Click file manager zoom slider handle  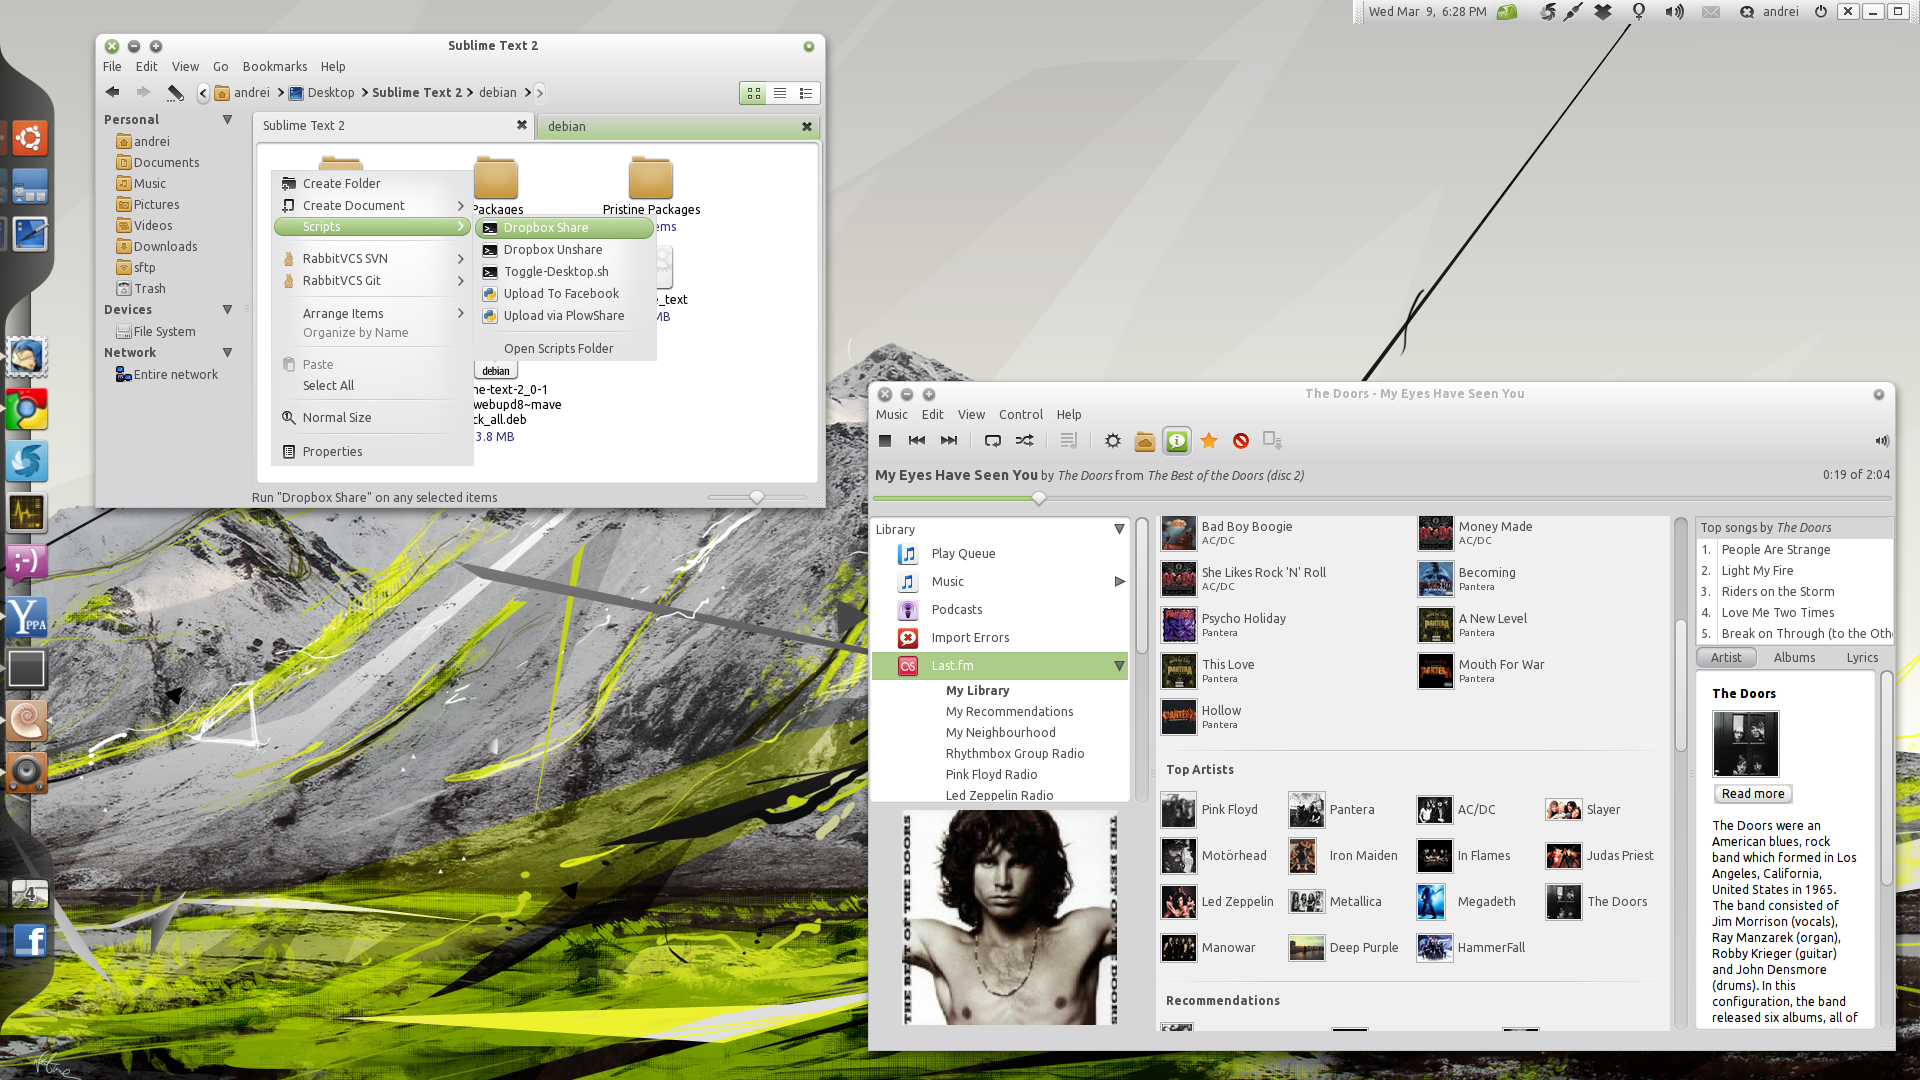click(x=757, y=497)
